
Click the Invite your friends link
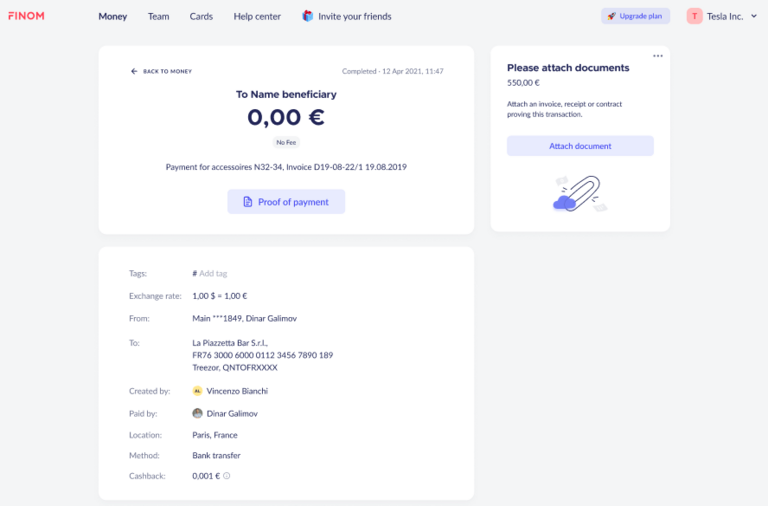pyautogui.click(x=354, y=16)
